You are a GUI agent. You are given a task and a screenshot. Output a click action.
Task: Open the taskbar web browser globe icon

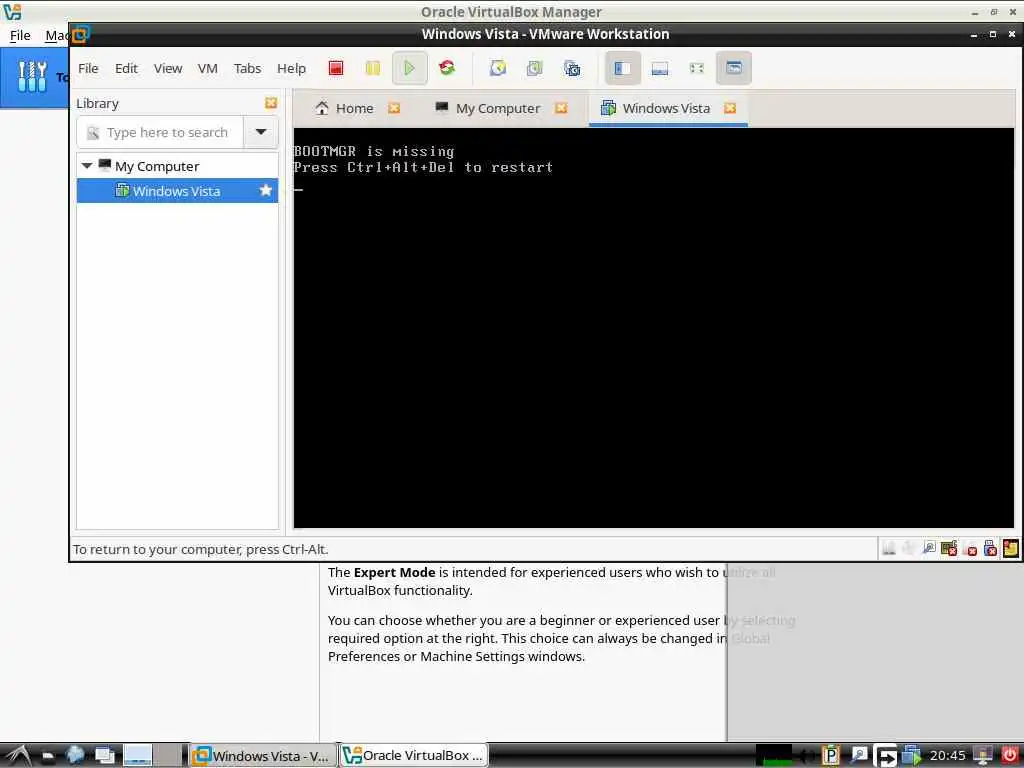pyautogui.click(x=76, y=756)
